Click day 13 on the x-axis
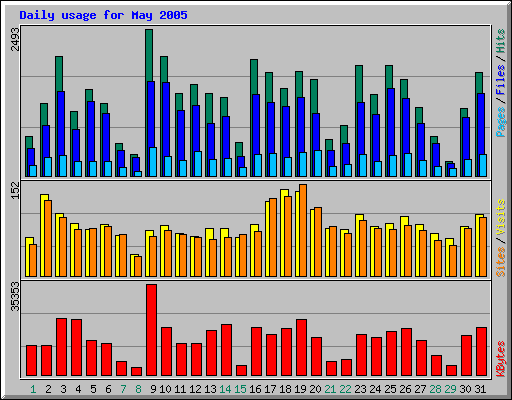 [210, 389]
